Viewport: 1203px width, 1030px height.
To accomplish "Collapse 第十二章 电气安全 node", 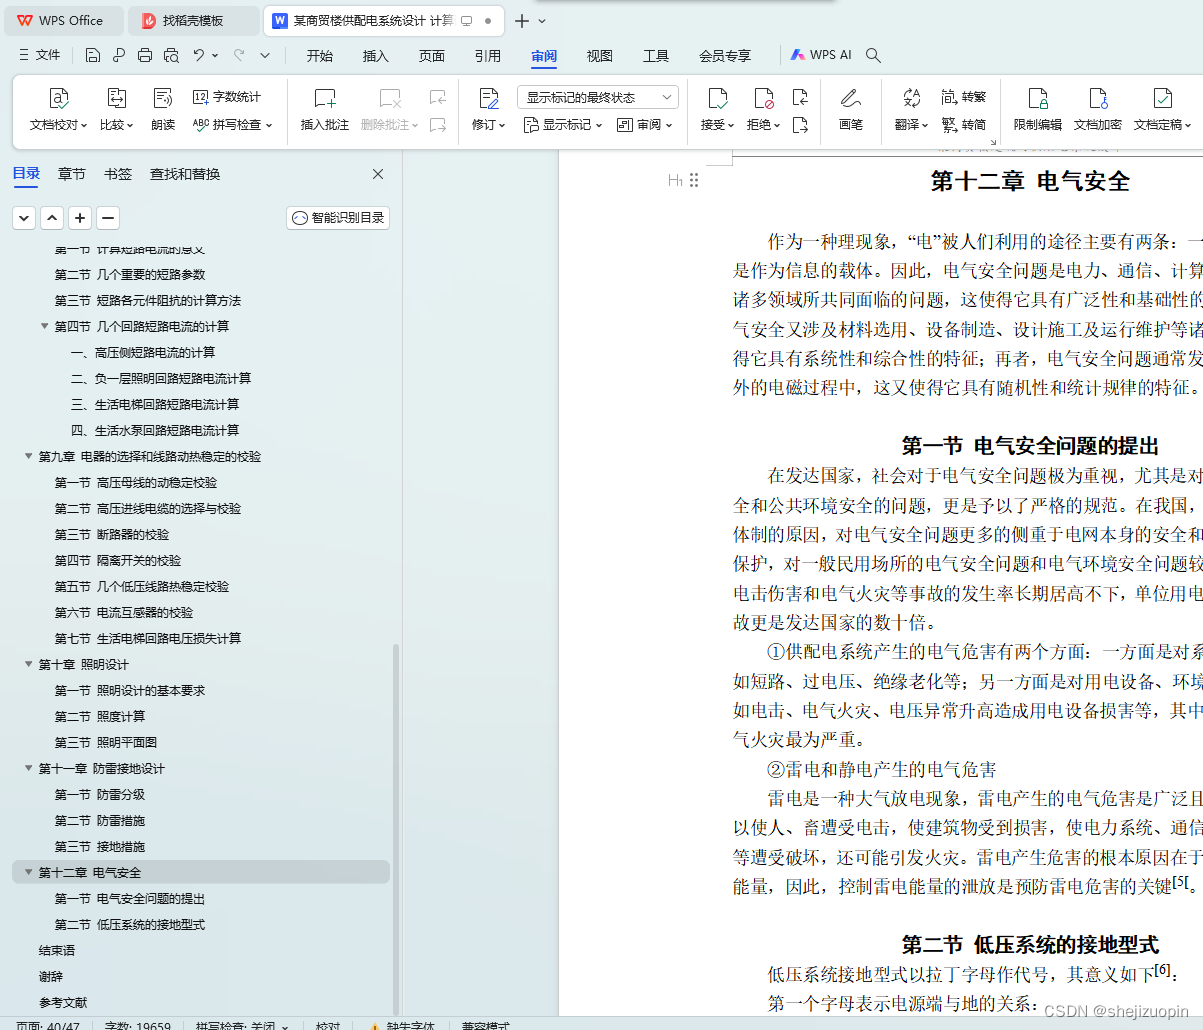I will 29,872.
